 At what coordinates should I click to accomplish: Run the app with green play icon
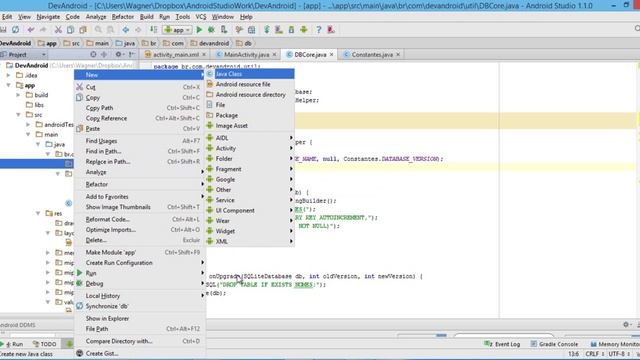click(x=199, y=30)
